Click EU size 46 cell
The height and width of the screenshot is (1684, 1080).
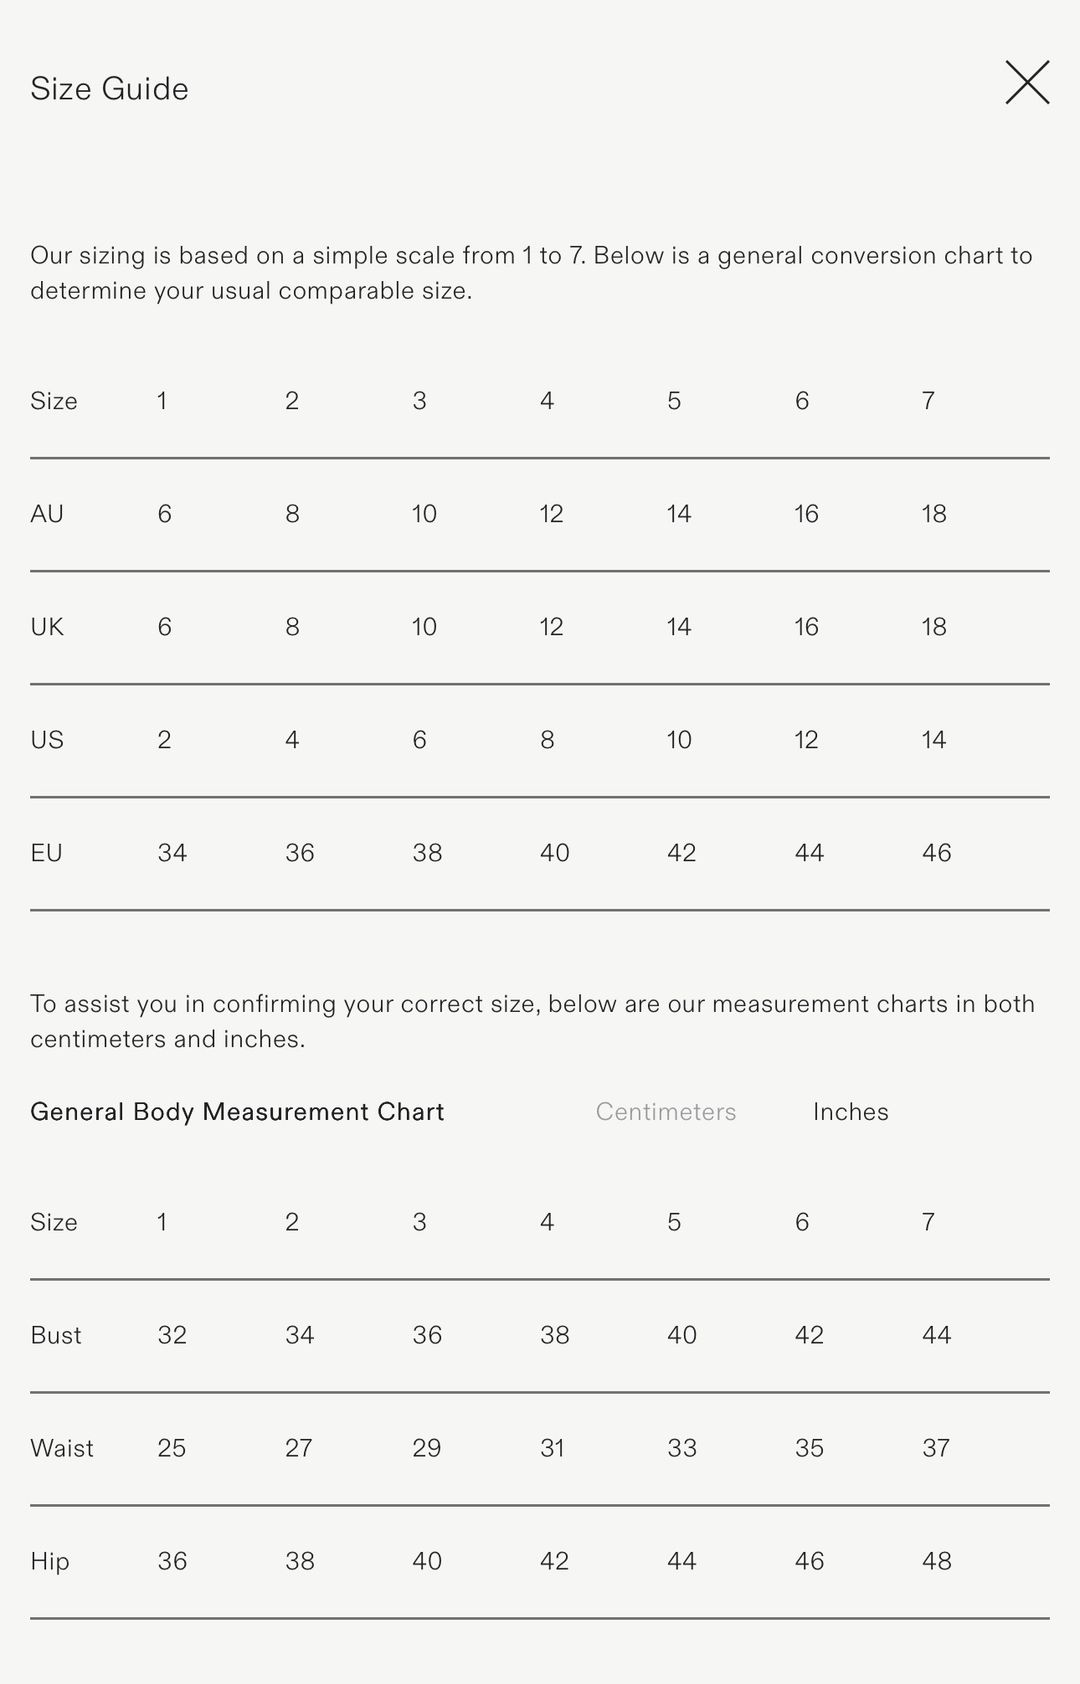(937, 853)
